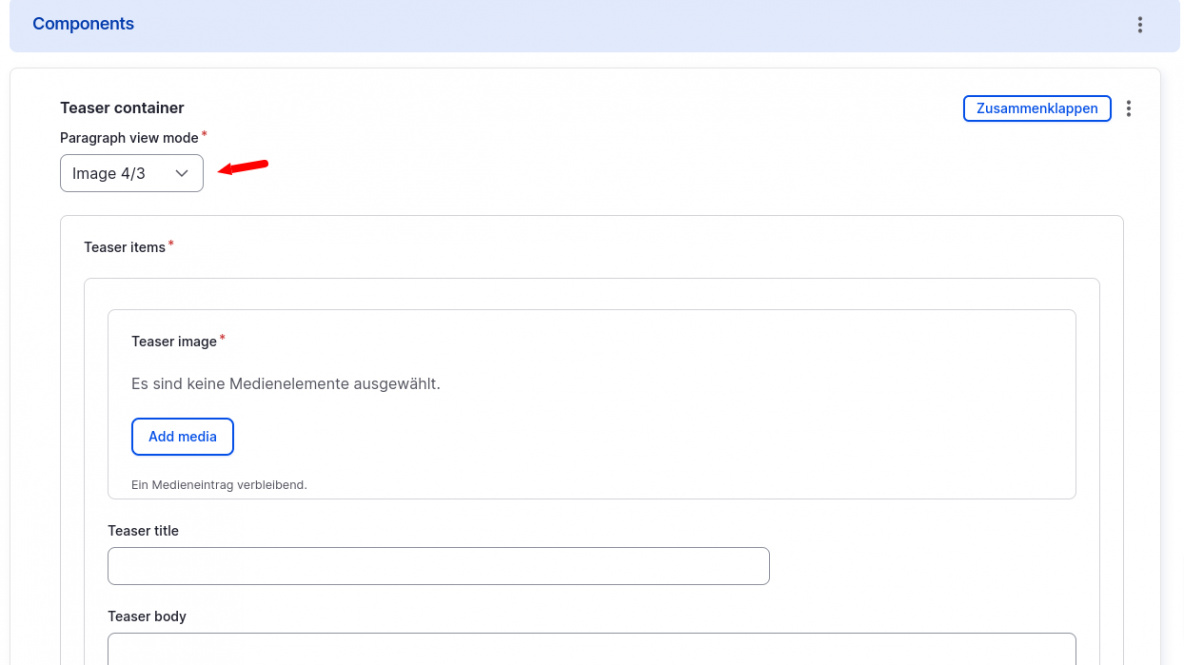Screen dimensions: 1184x665
Task: Click the Components heading link
Action: click(83, 23)
